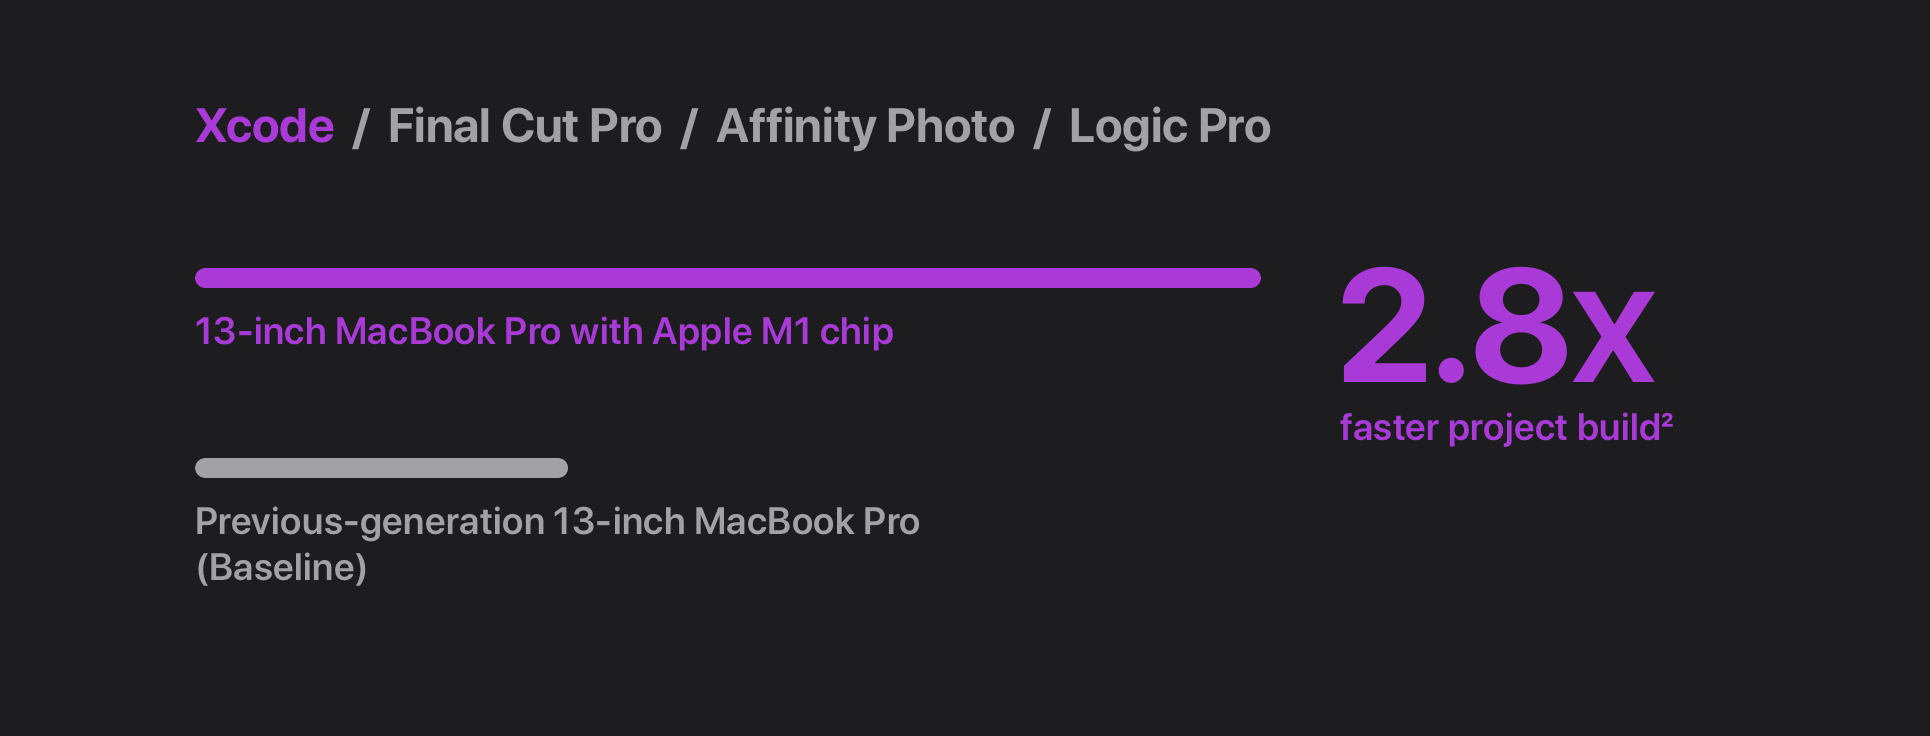The width and height of the screenshot is (1930, 736).
Task: Click the slash before Logic Pro
Action: pyautogui.click(x=1042, y=129)
